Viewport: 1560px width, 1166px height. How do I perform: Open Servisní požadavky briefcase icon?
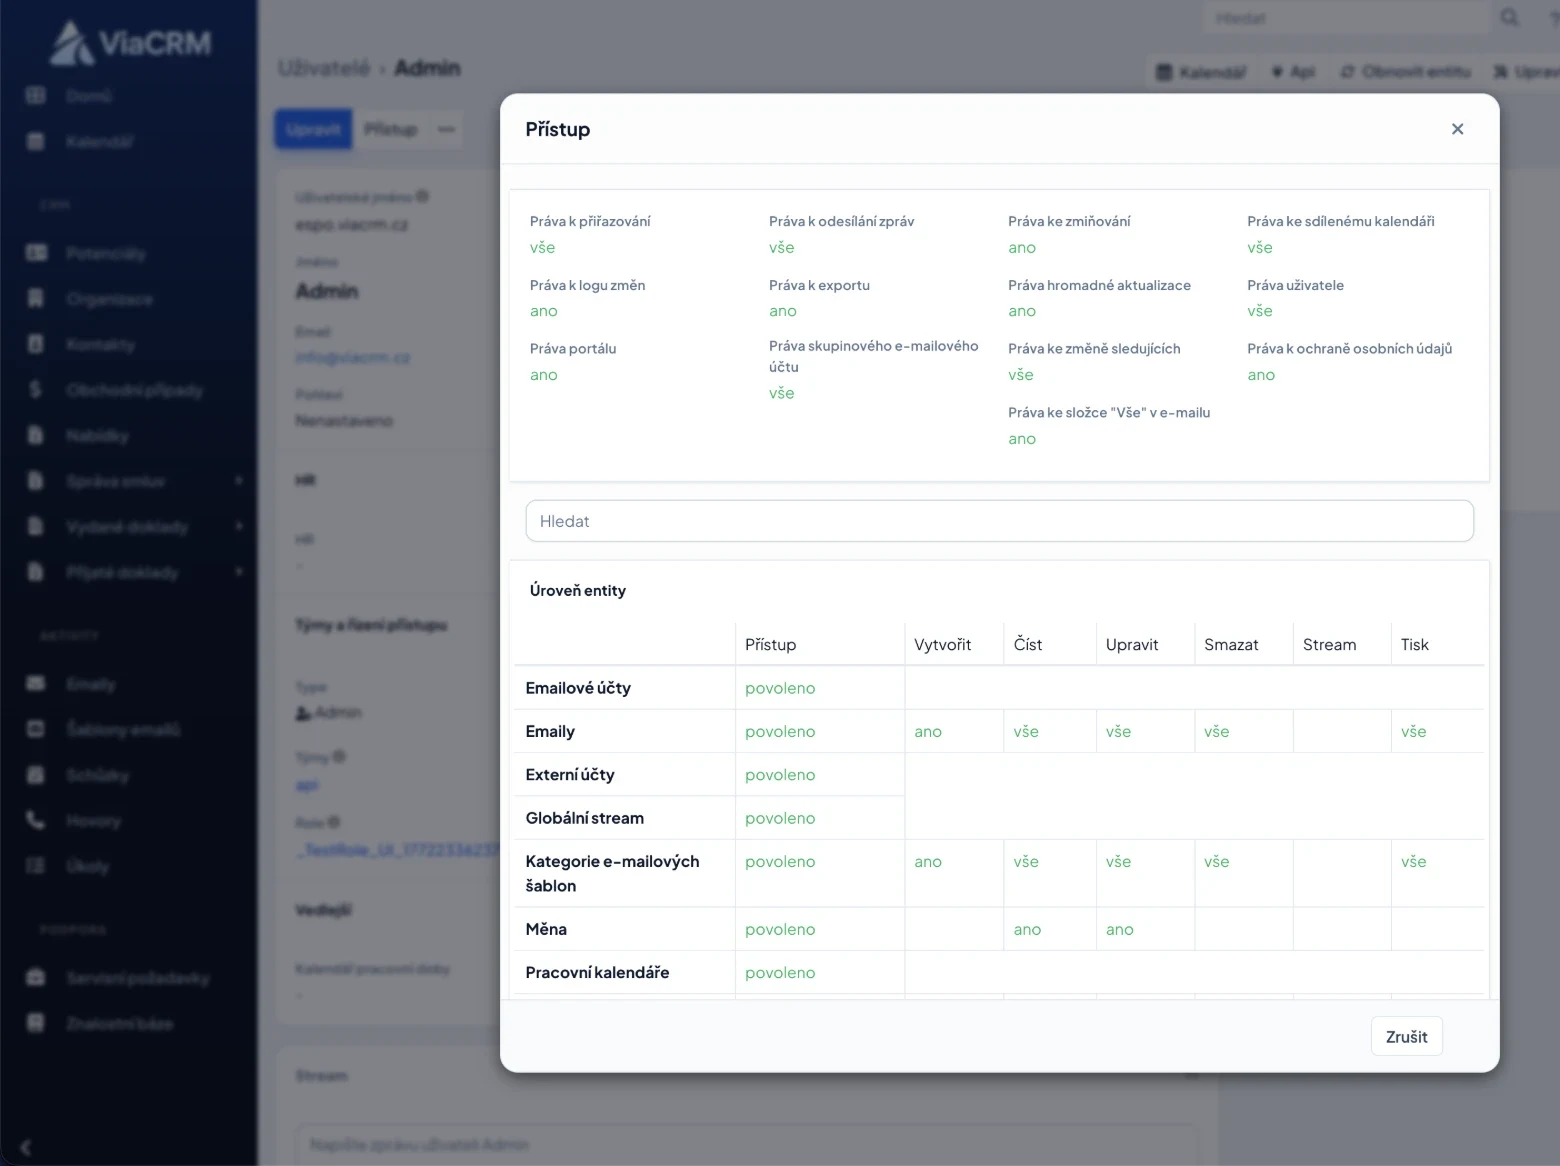coord(36,977)
